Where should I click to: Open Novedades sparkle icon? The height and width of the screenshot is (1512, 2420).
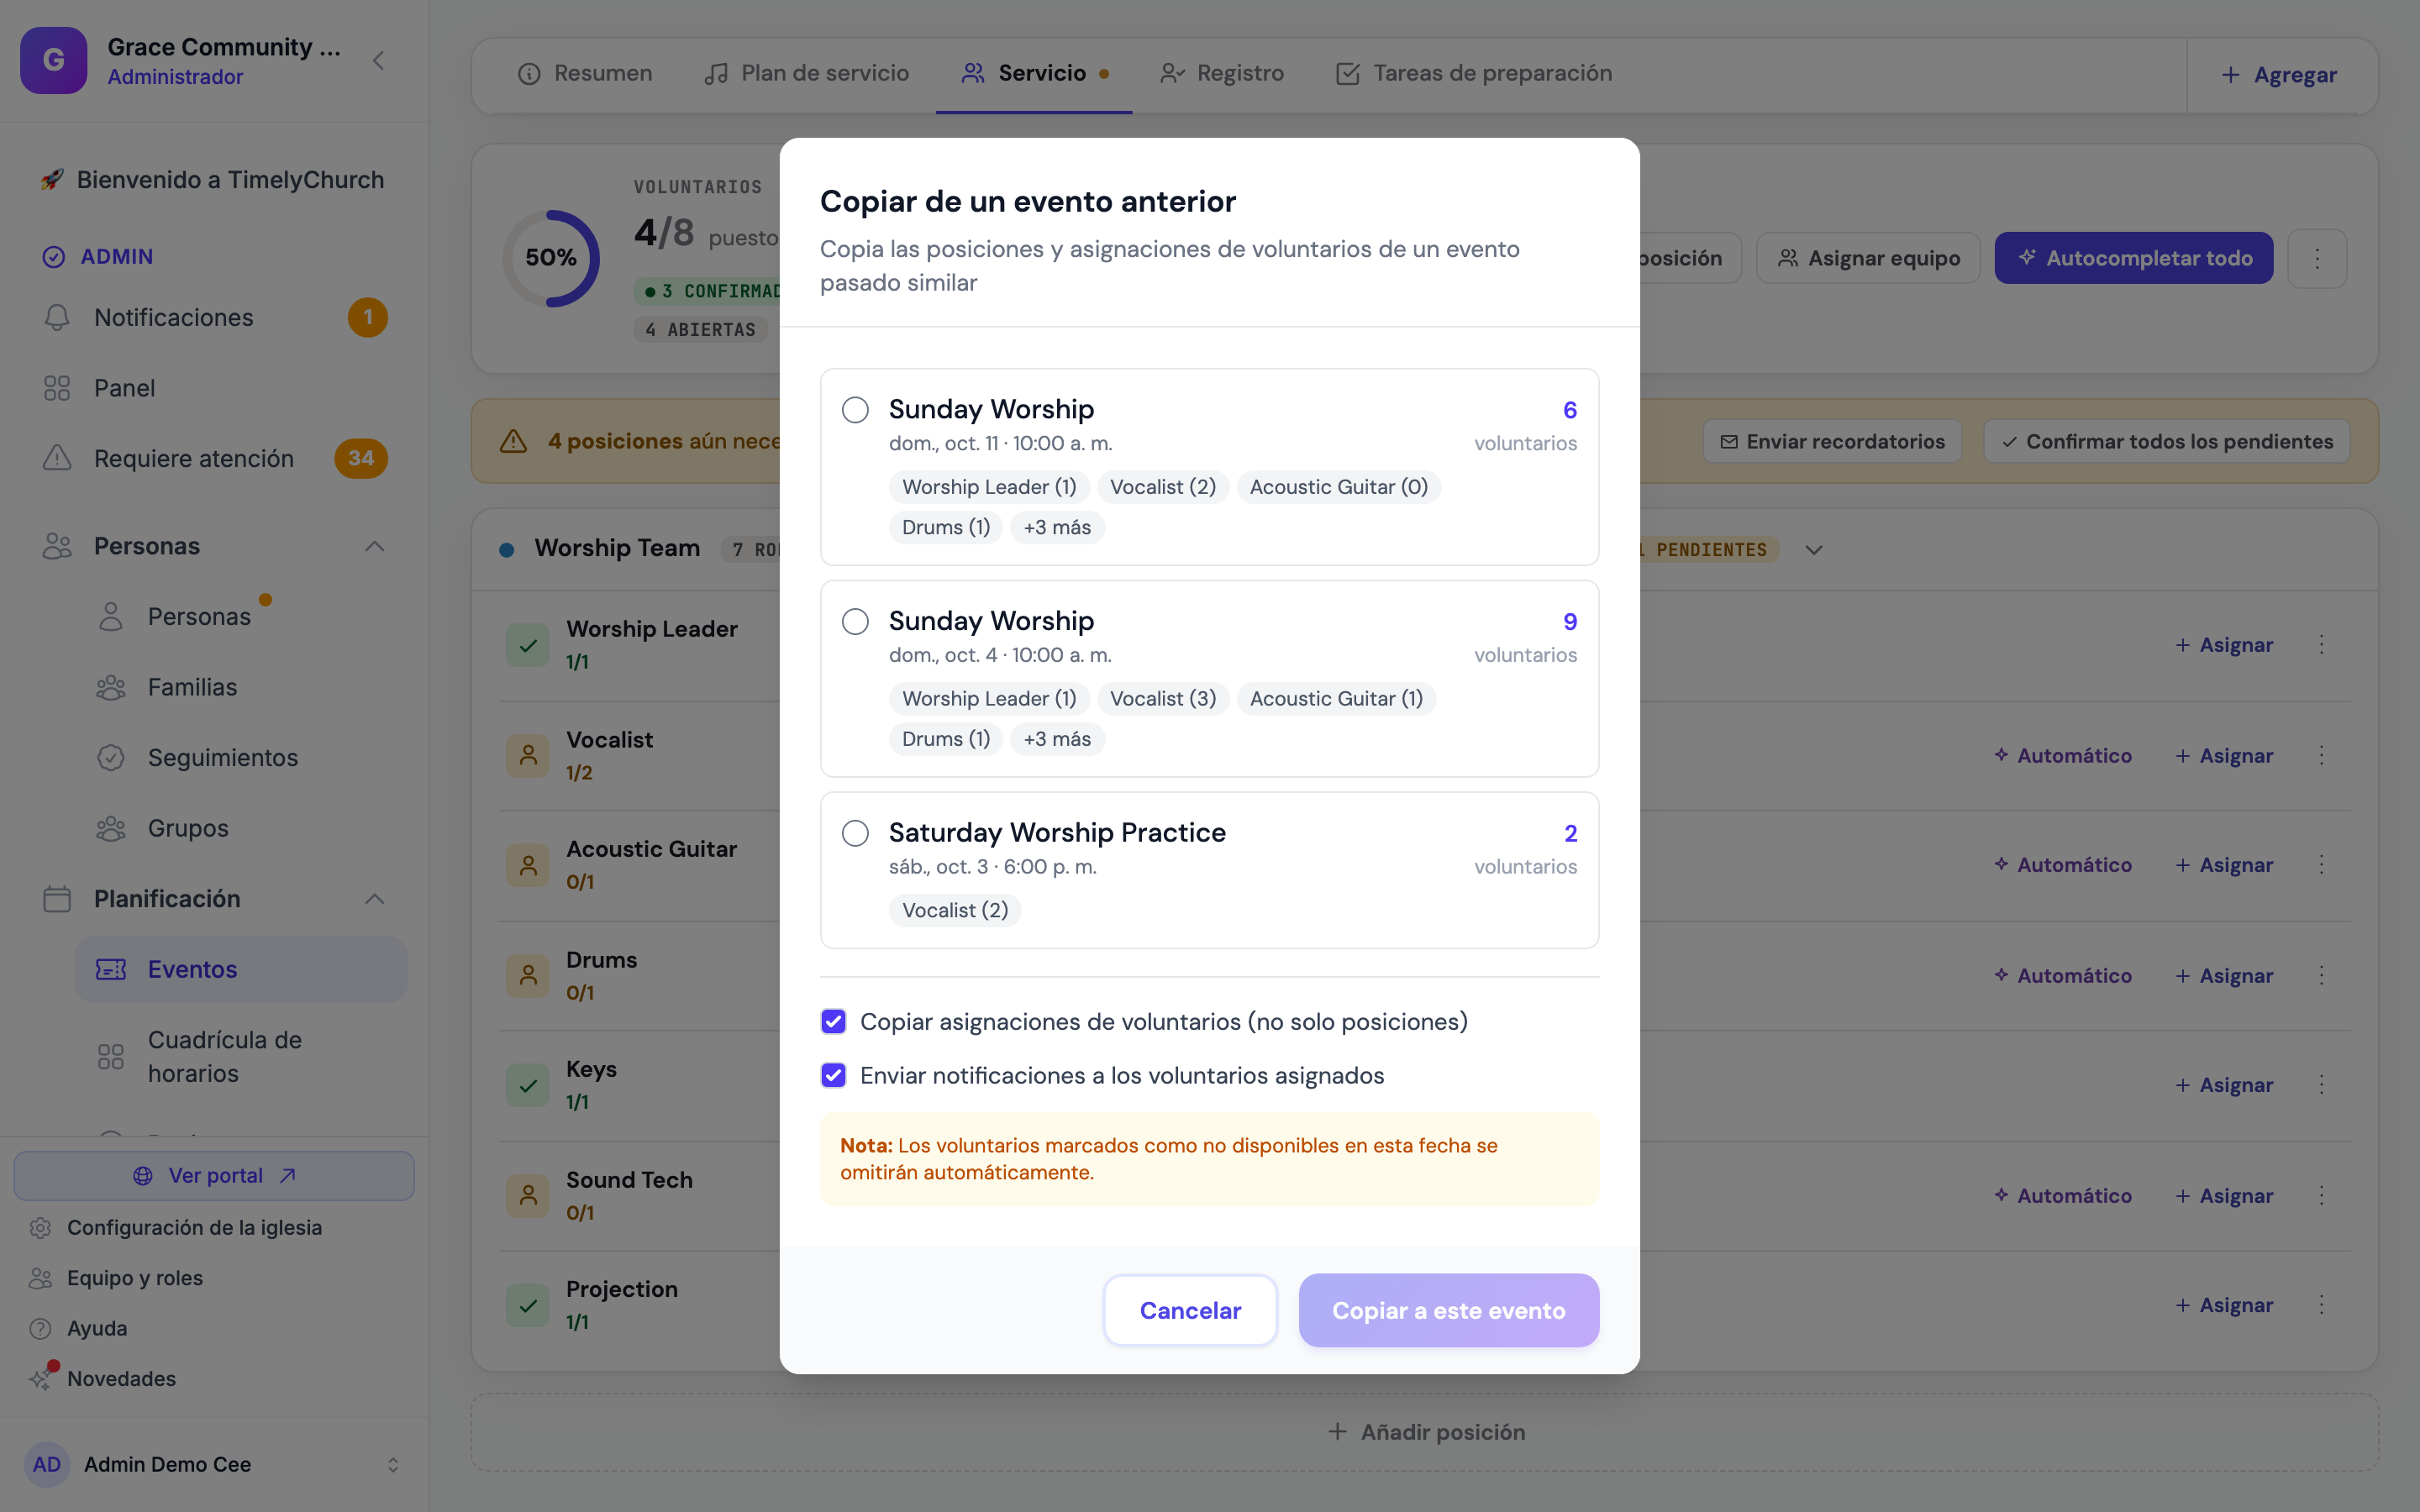tap(40, 1379)
